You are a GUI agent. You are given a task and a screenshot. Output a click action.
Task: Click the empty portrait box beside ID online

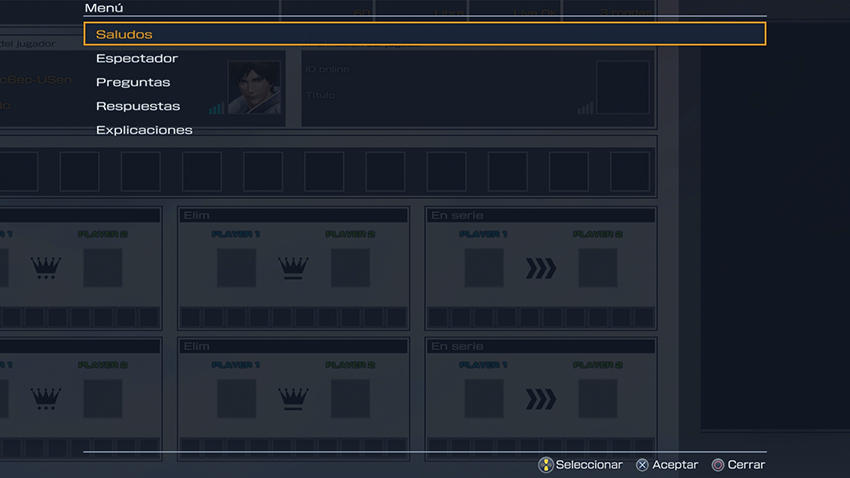[623, 87]
